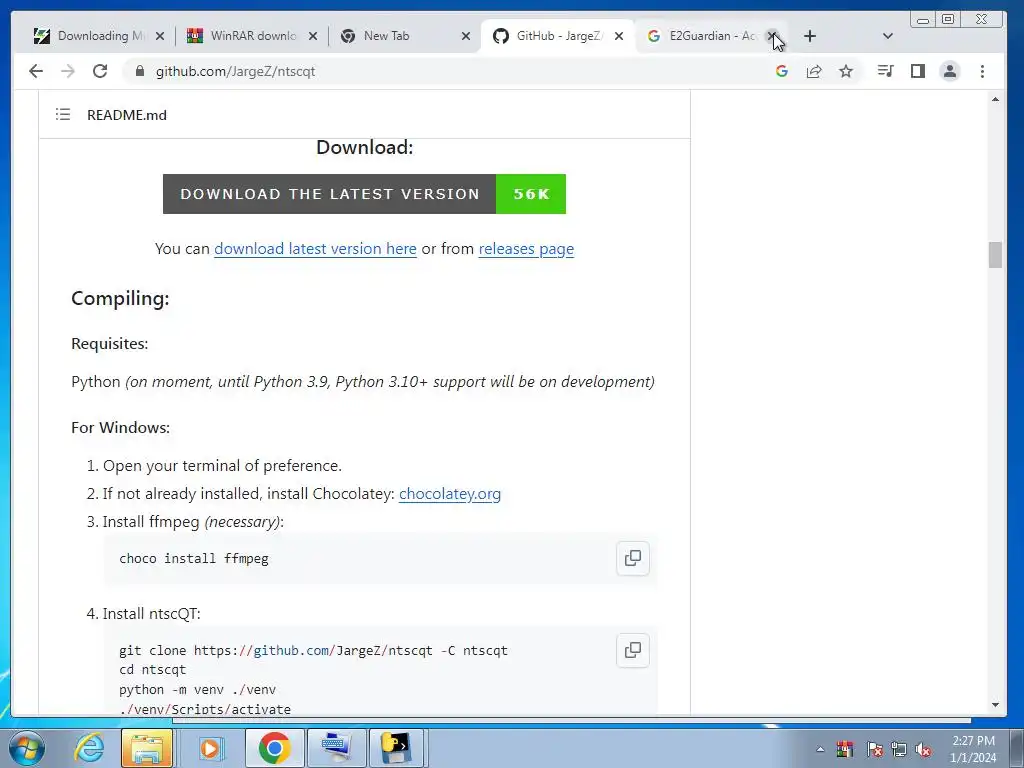The image size is (1024, 768).
Task: Copy the choco install ffmpeg command
Action: pyautogui.click(x=633, y=558)
